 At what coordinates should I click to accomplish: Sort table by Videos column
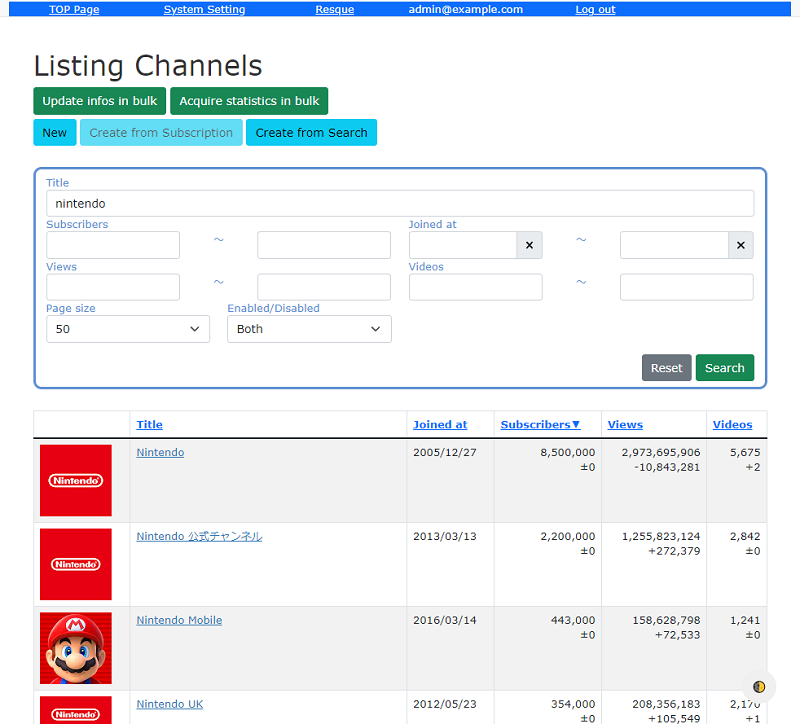tap(732, 425)
